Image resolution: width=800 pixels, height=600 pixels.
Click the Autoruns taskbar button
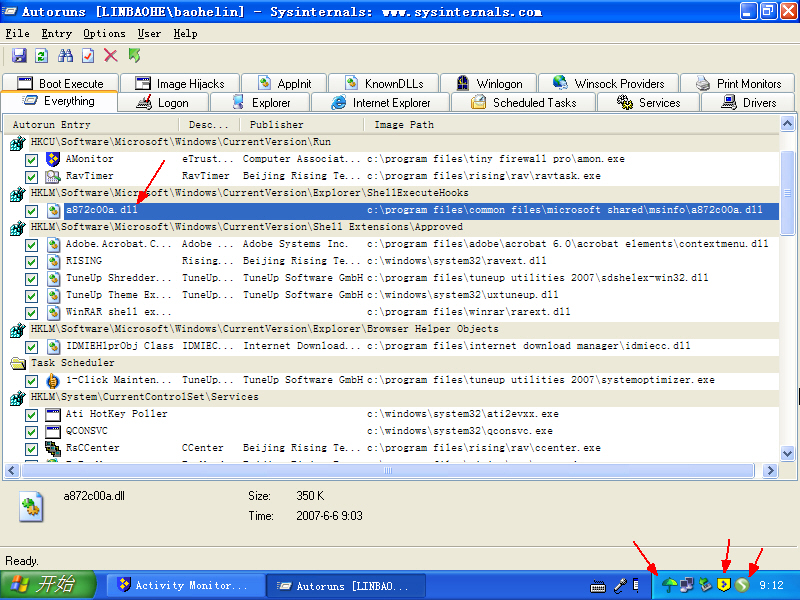(x=347, y=585)
